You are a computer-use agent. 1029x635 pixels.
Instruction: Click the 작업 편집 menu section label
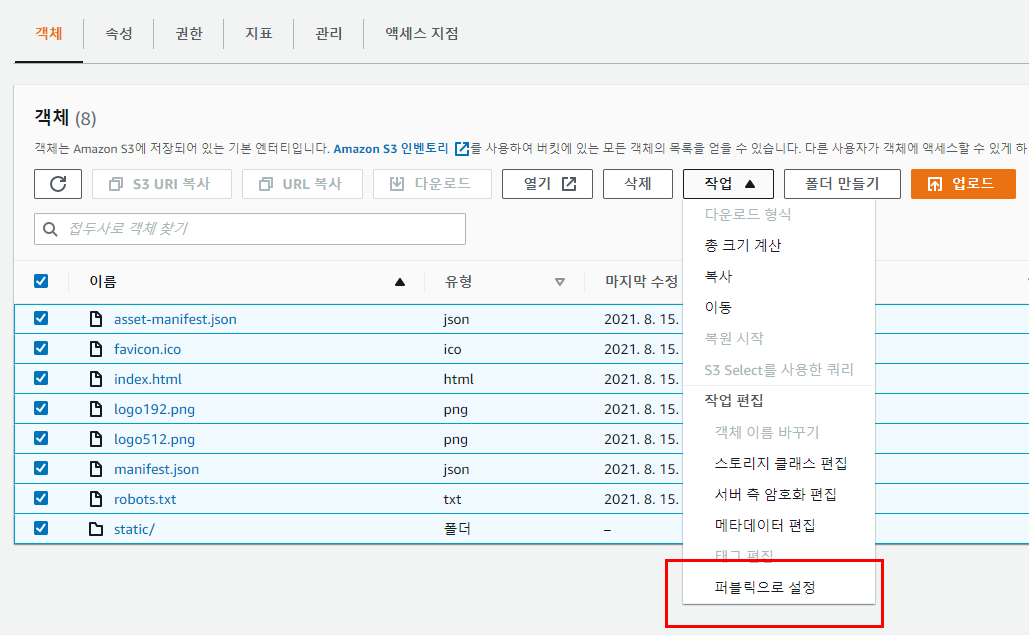pyautogui.click(x=734, y=401)
